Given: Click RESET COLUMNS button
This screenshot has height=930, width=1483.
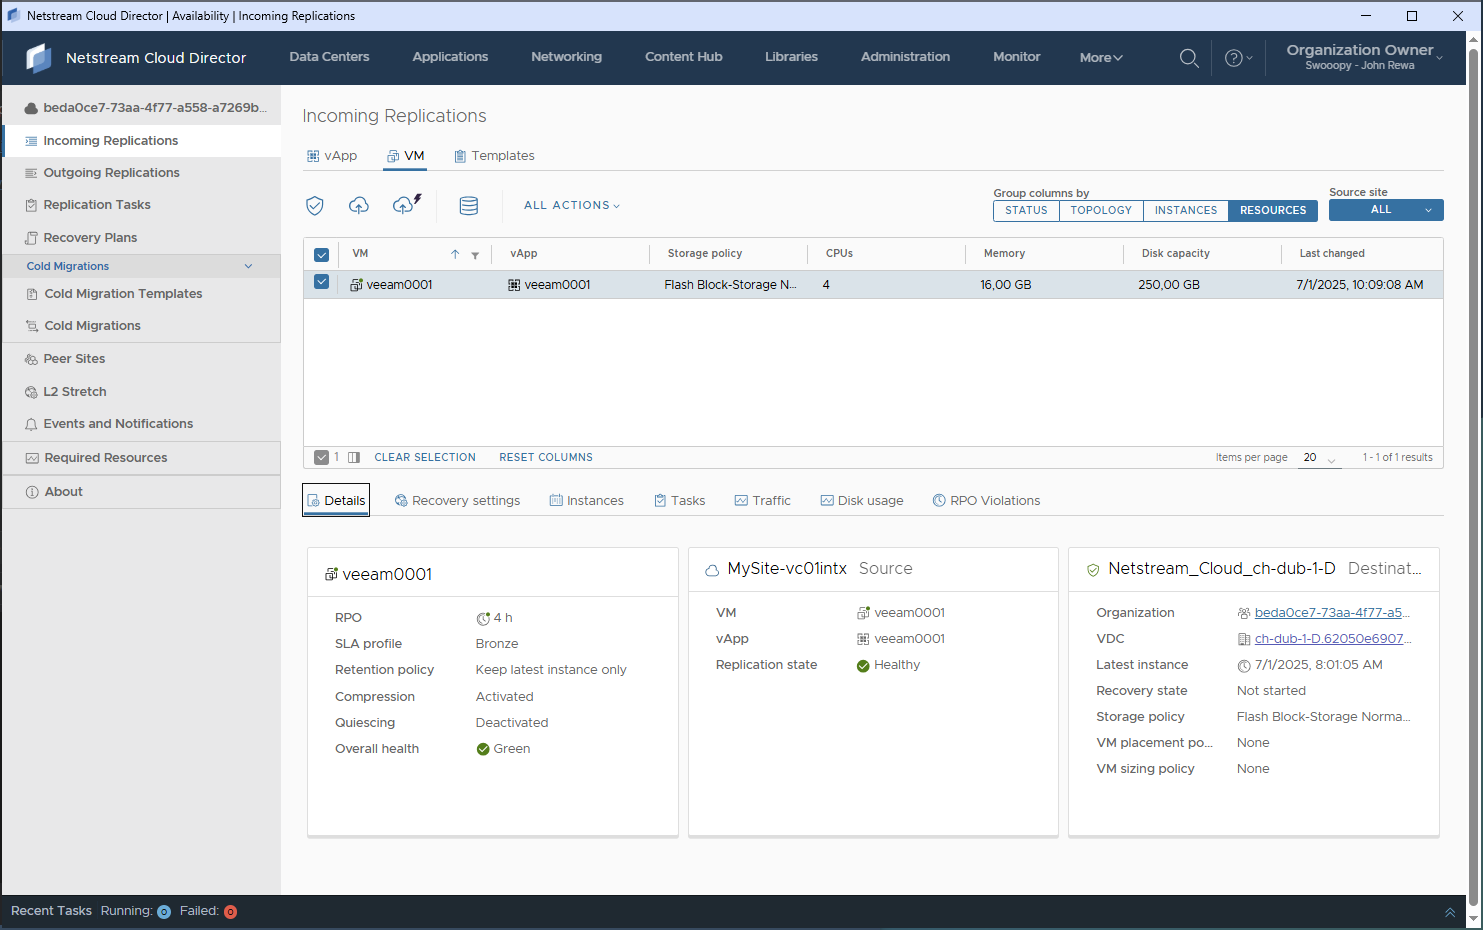Looking at the screenshot, I should tap(546, 457).
